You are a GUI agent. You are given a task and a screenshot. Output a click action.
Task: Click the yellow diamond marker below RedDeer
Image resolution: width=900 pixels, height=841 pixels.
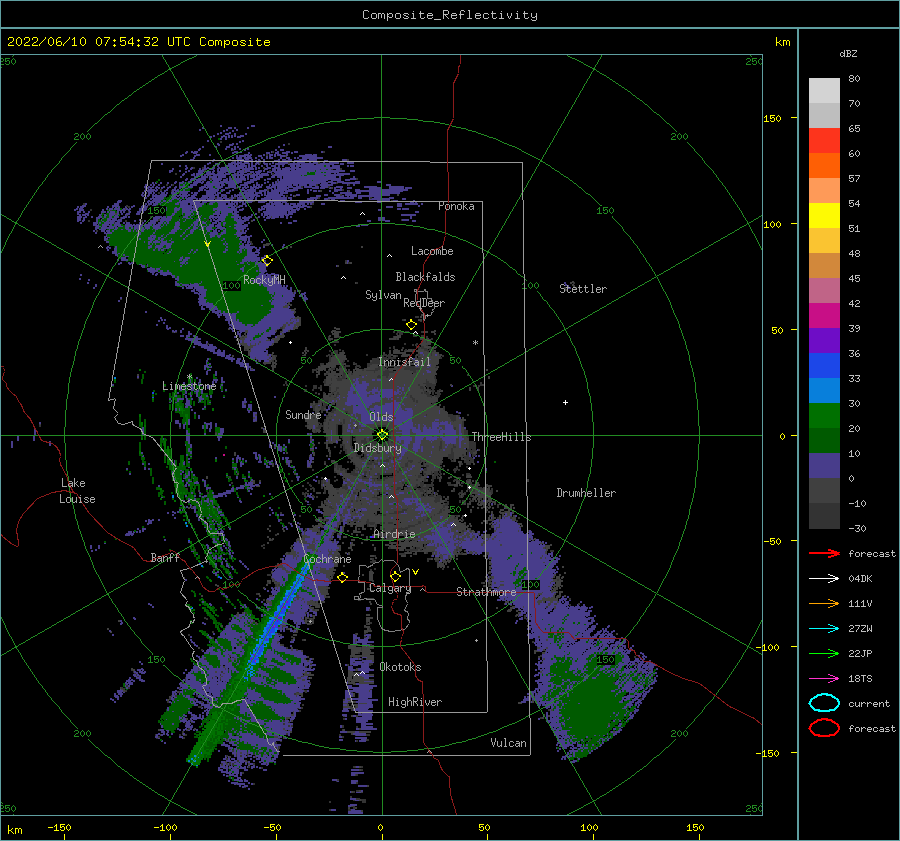pos(411,325)
